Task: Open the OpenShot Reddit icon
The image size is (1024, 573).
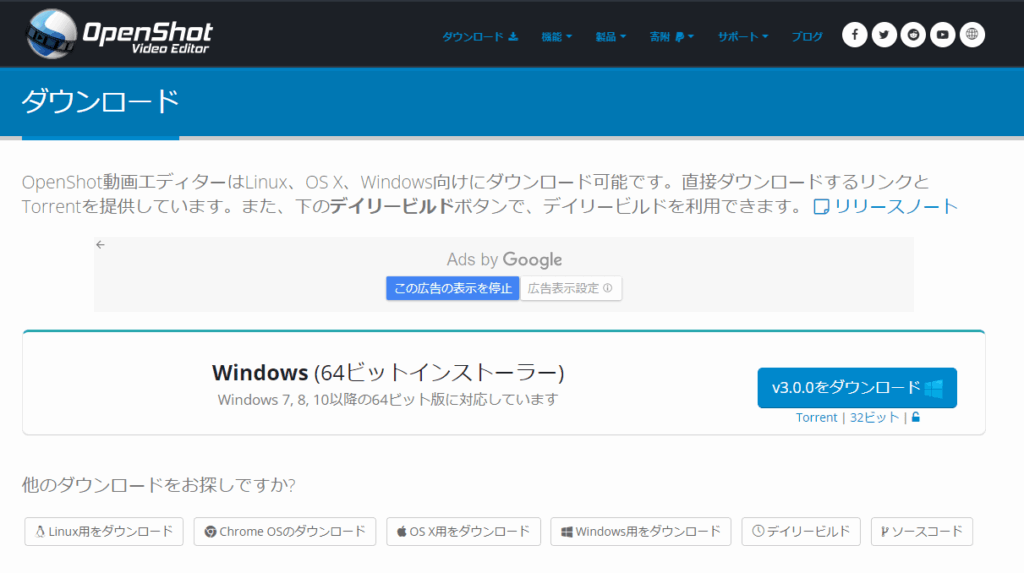Action: click(913, 35)
